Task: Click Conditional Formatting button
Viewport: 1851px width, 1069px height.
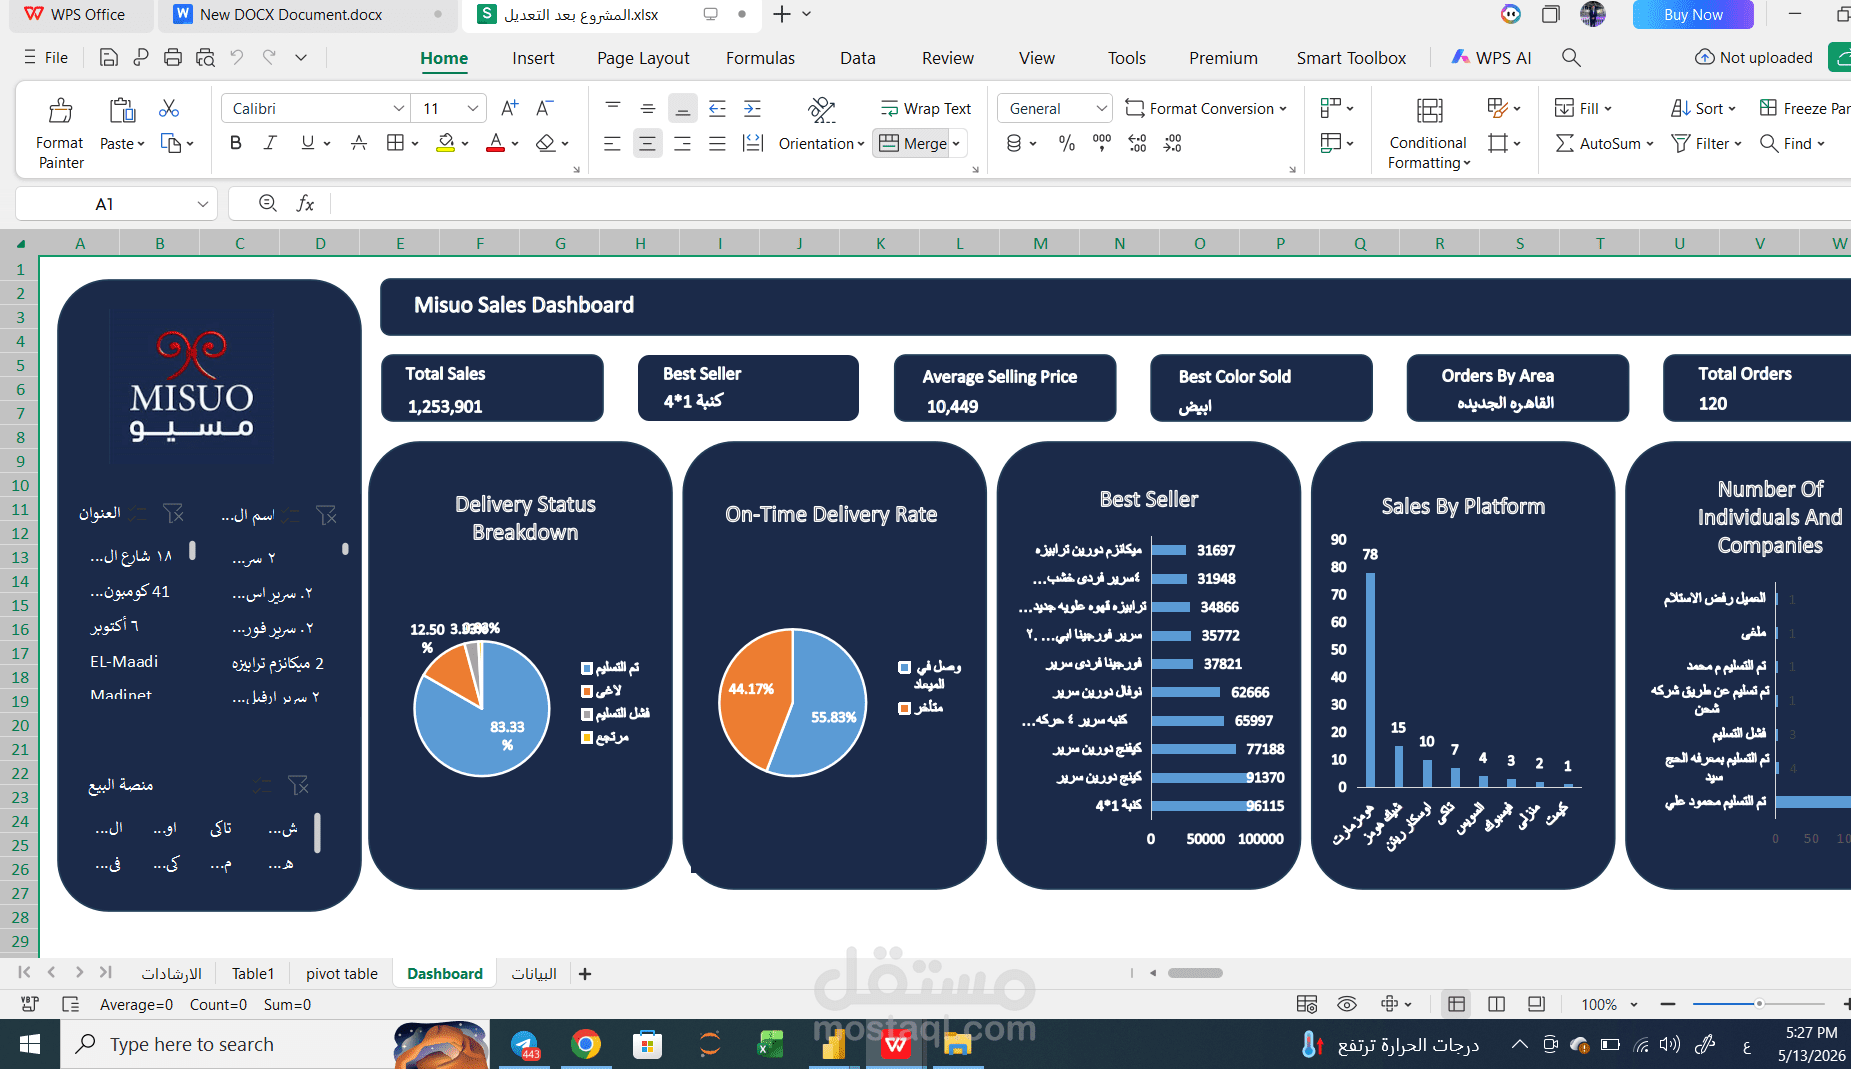Action: pos(1428,133)
